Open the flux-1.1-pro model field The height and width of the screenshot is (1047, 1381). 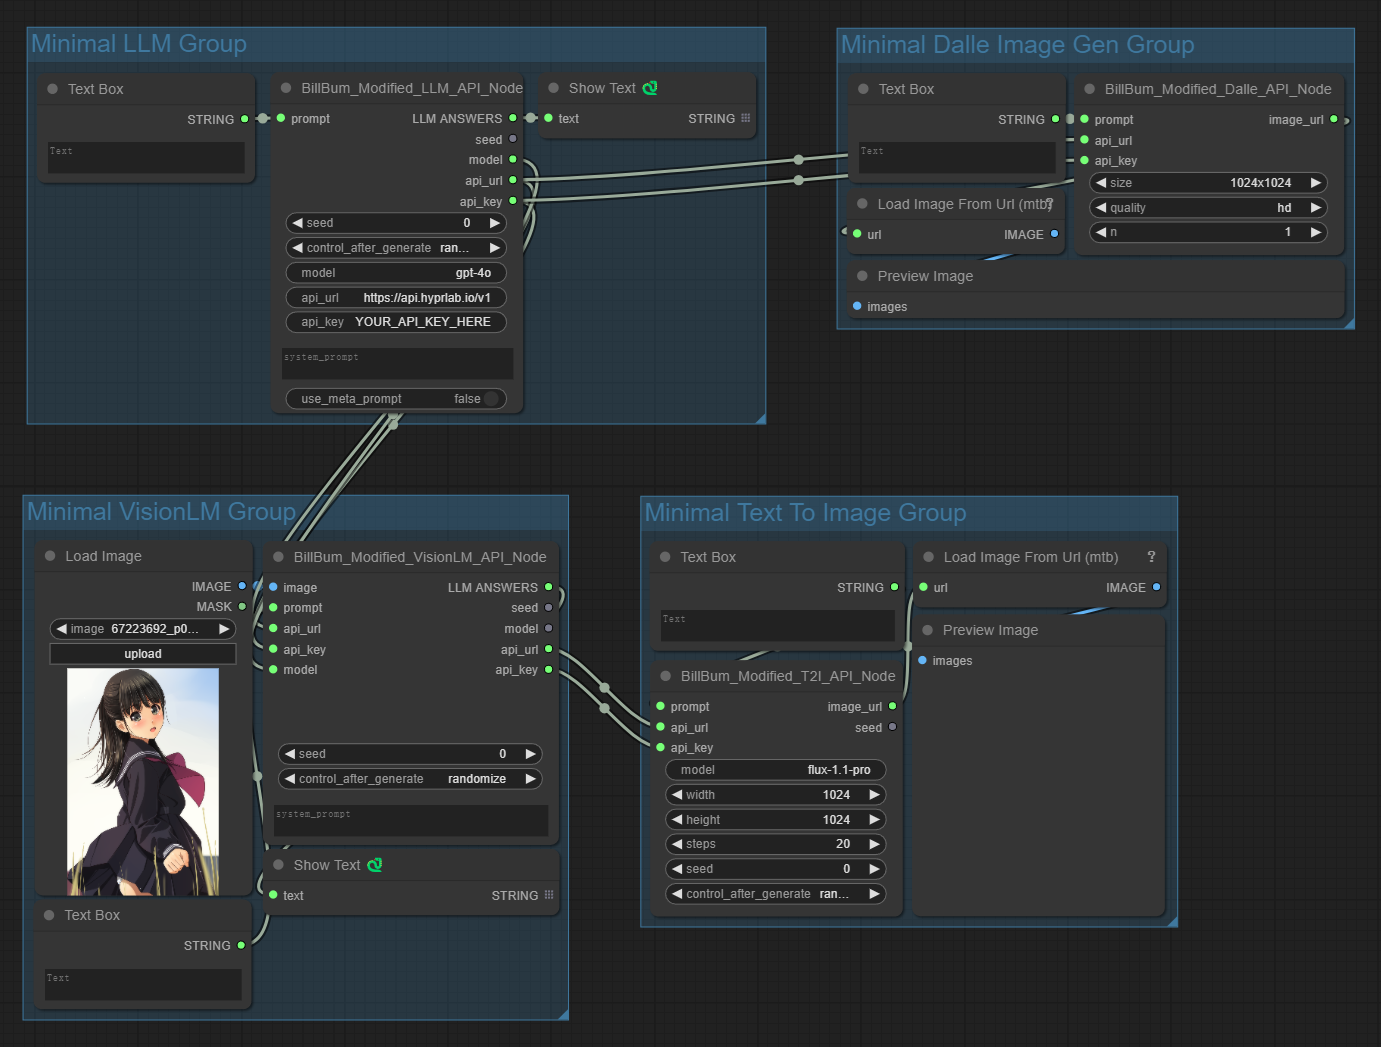(775, 770)
